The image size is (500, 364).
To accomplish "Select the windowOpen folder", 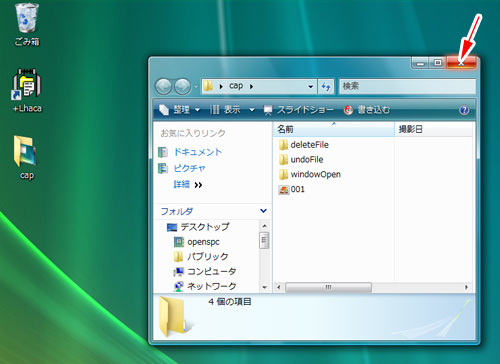I will [x=309, y=174].
